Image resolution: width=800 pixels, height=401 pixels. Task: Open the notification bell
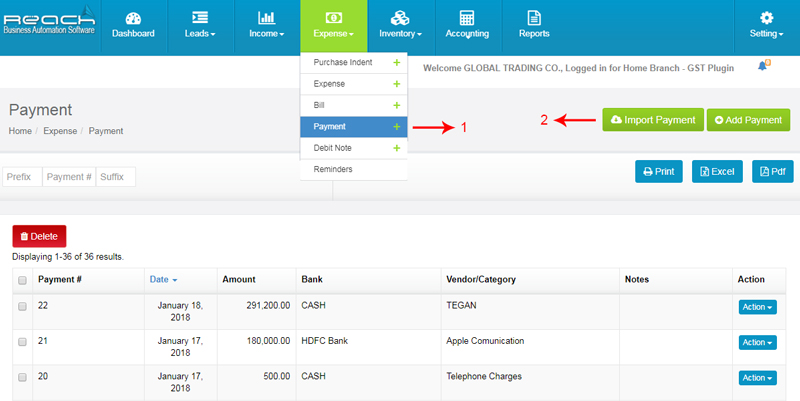(763, 66)
